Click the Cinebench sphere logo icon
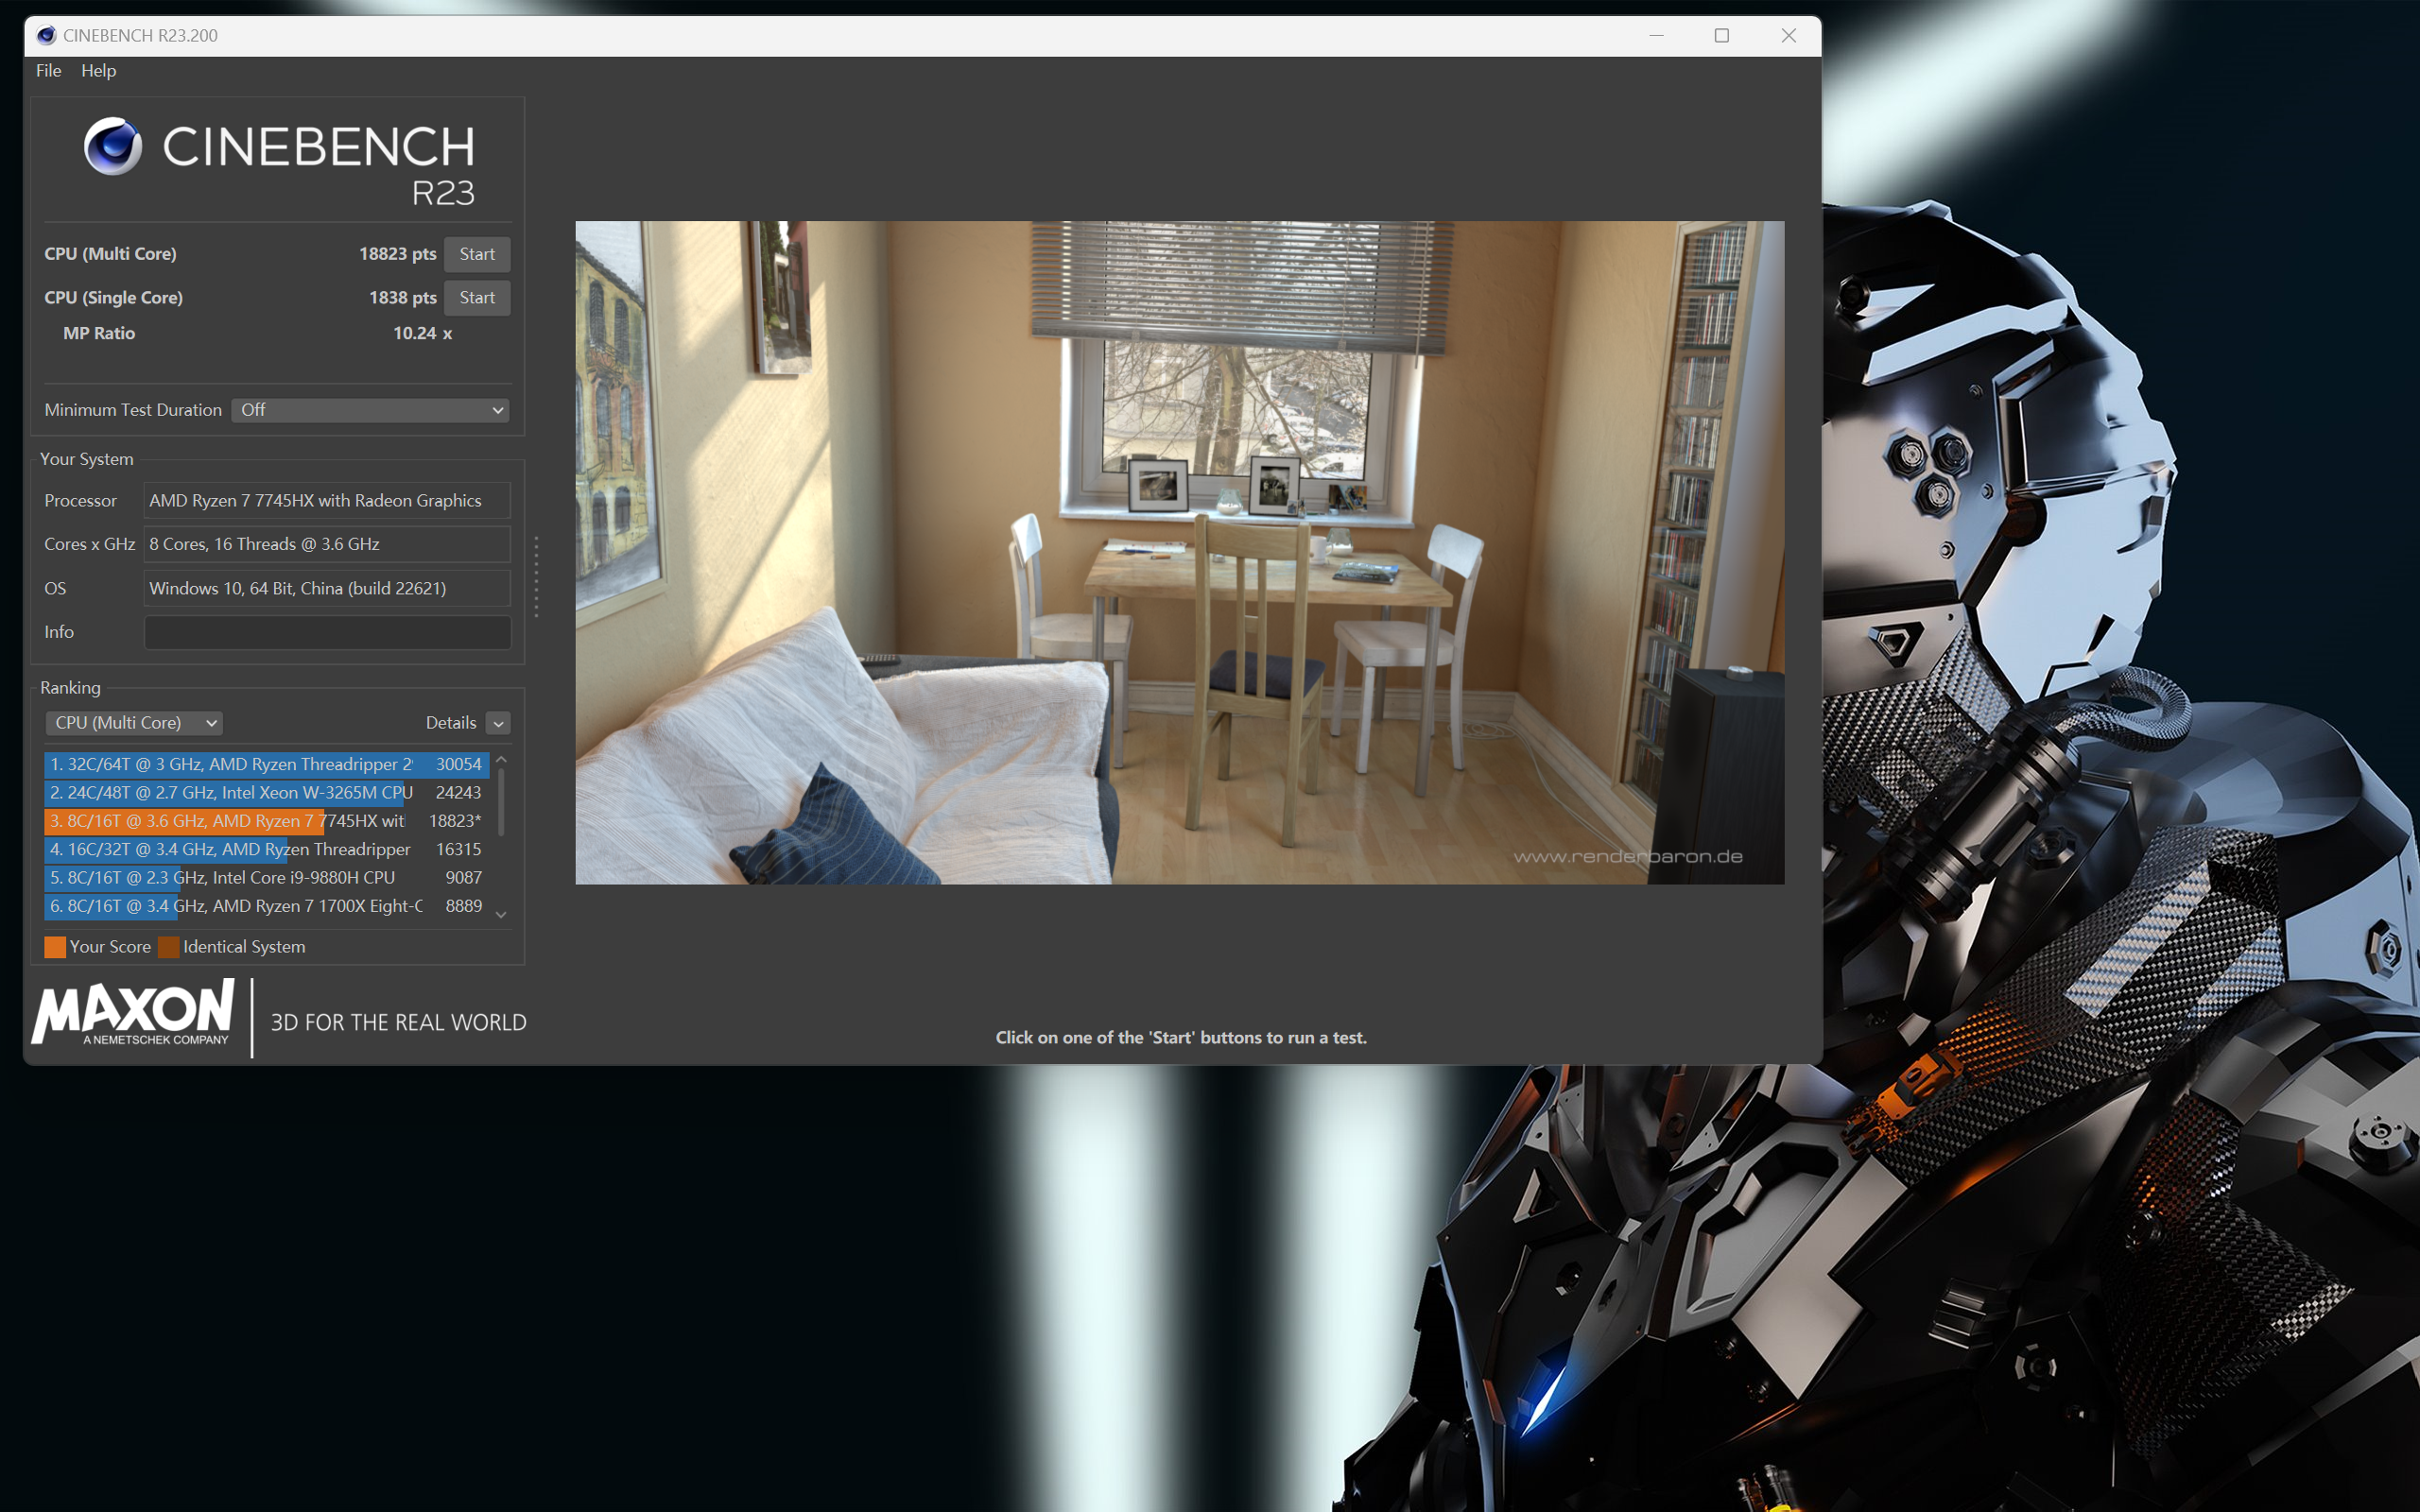 (x=113, y=146)
